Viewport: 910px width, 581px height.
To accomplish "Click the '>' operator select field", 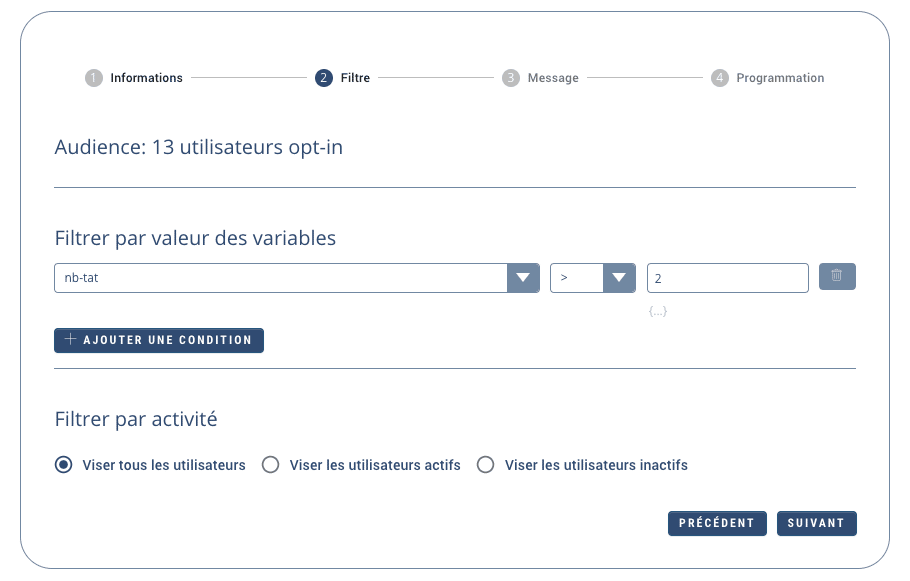I will [x=576, y=278].
